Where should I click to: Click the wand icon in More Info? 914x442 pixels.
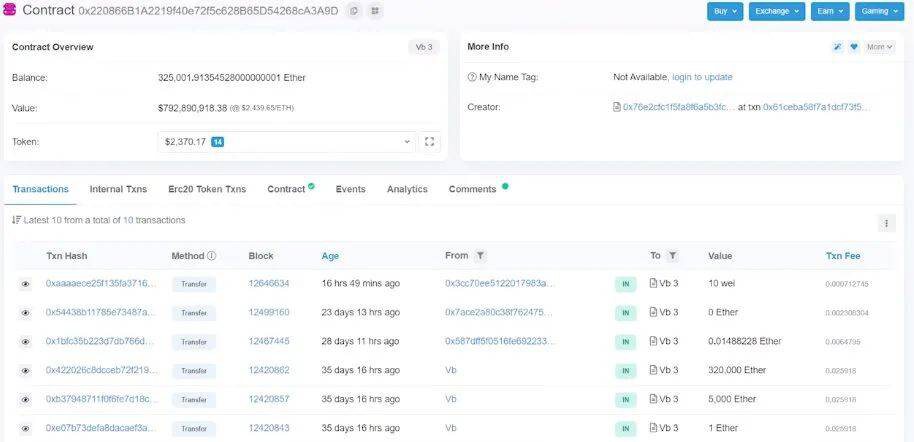point(838,47)
